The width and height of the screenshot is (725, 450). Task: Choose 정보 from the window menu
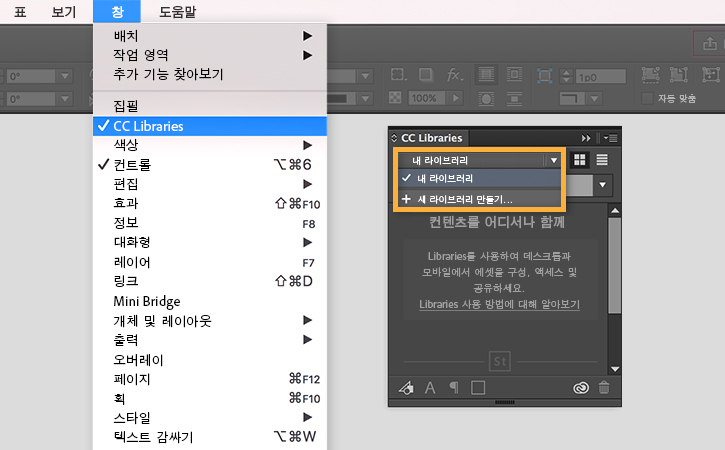(x=210, y=223)
